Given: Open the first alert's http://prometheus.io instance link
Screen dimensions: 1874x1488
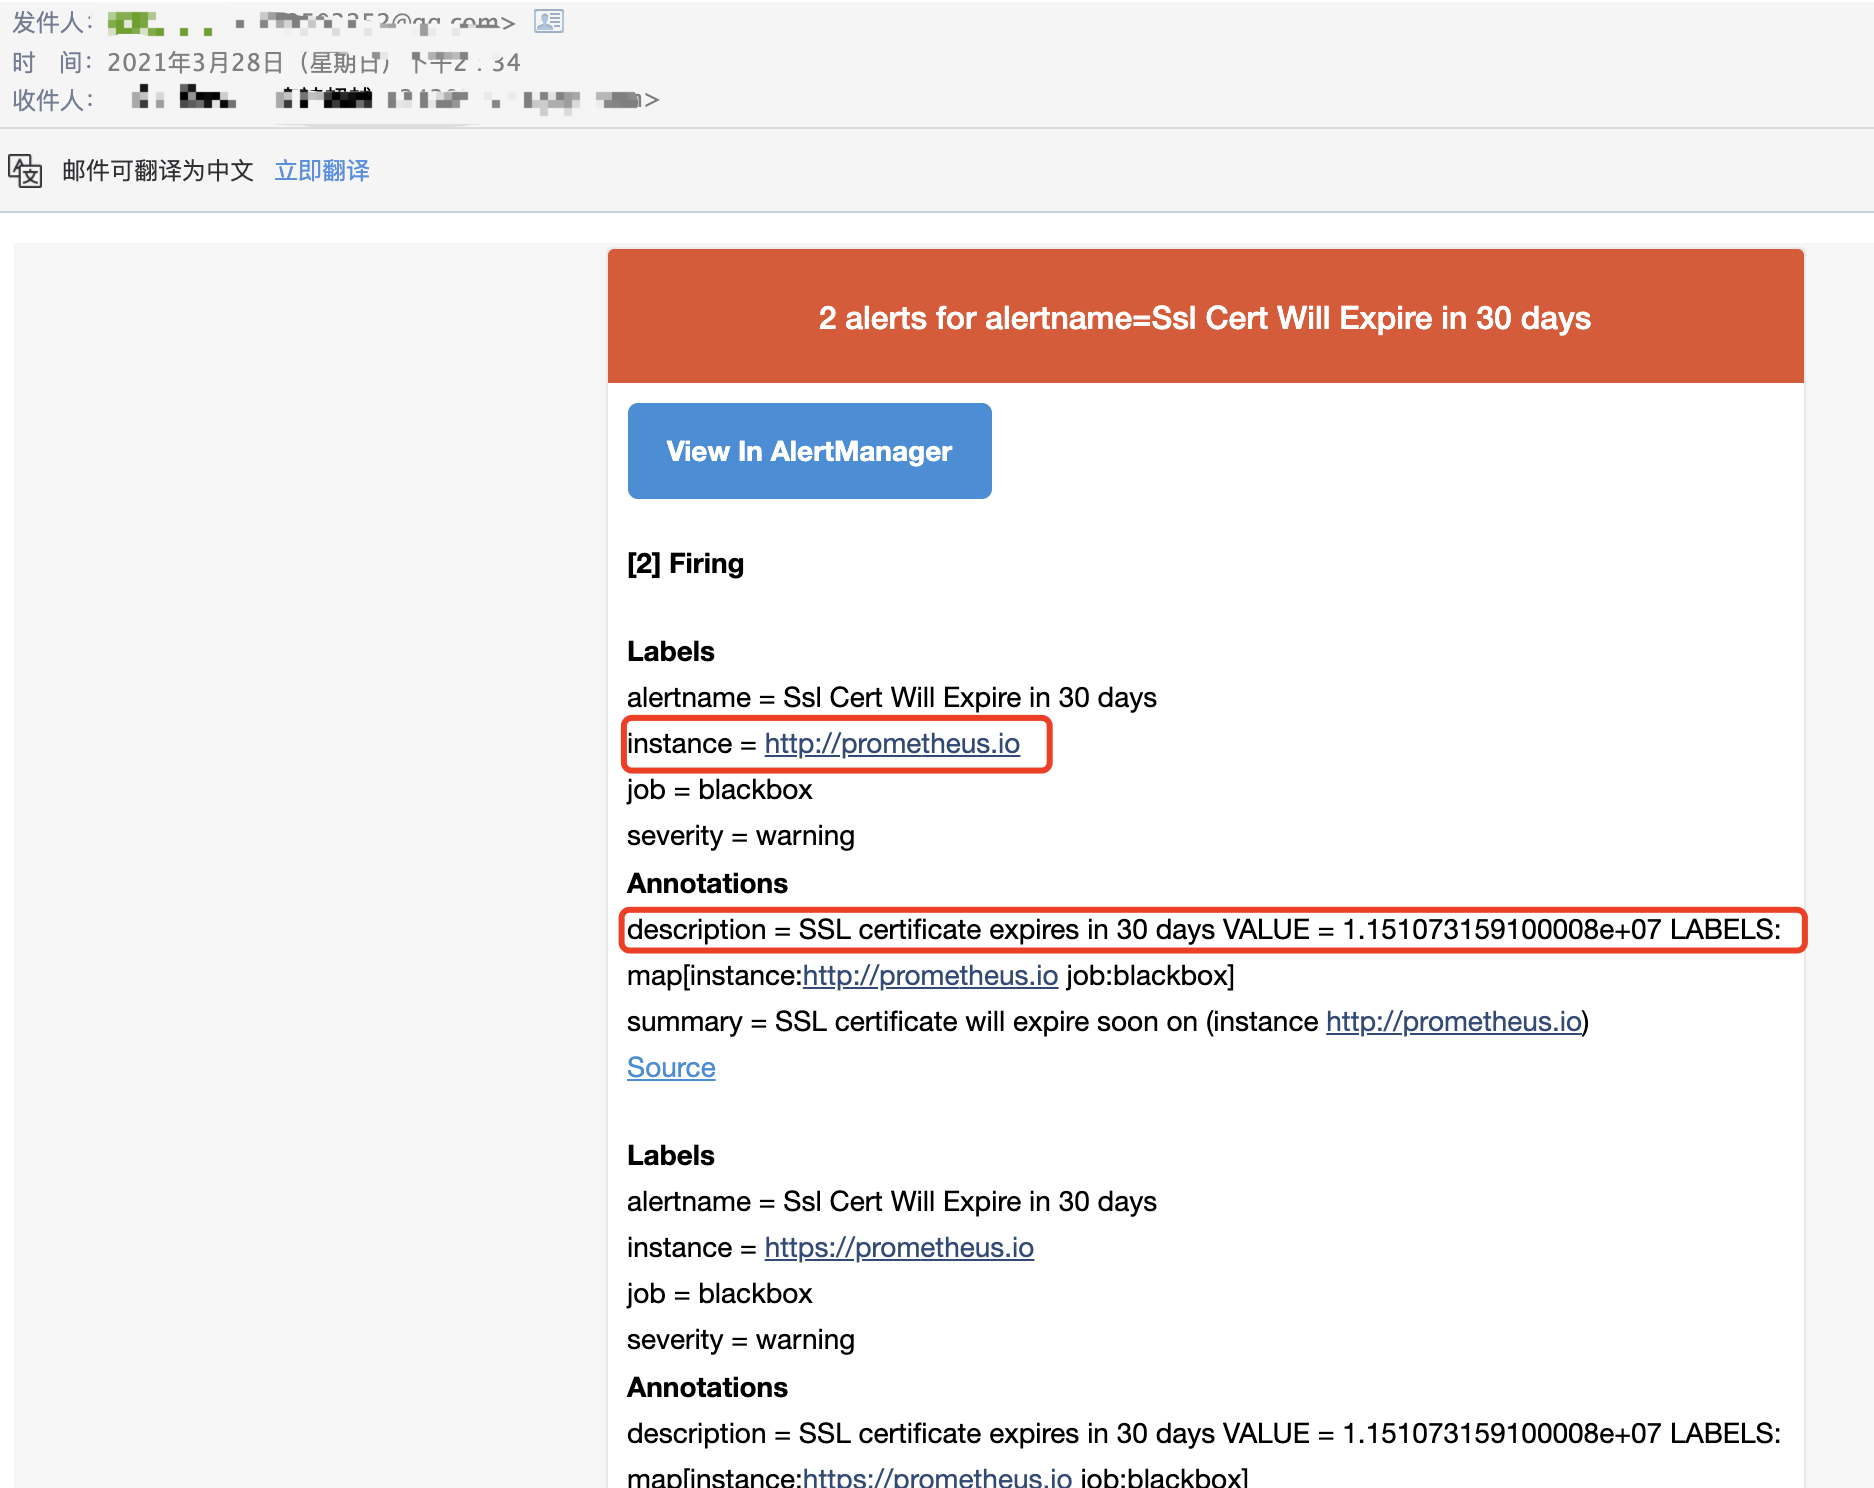Looking at the screenshot, I should coord(892,744).
